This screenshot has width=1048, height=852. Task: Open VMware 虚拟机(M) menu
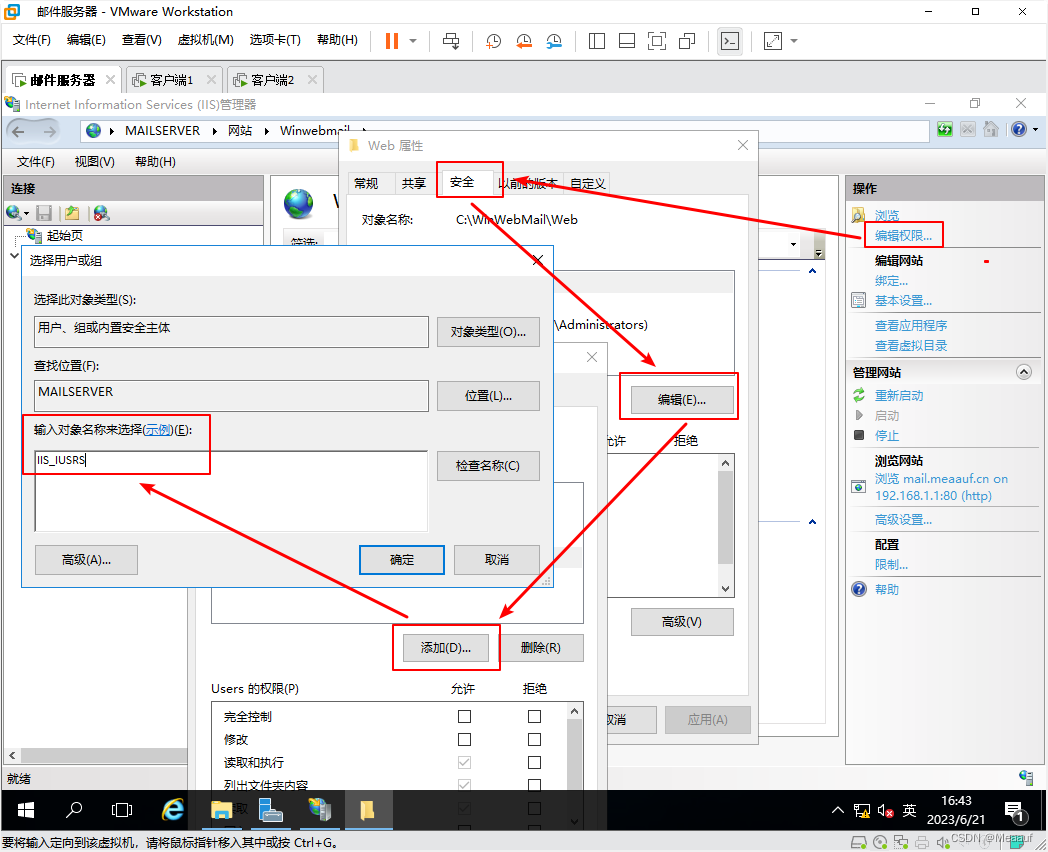(205, 40)
